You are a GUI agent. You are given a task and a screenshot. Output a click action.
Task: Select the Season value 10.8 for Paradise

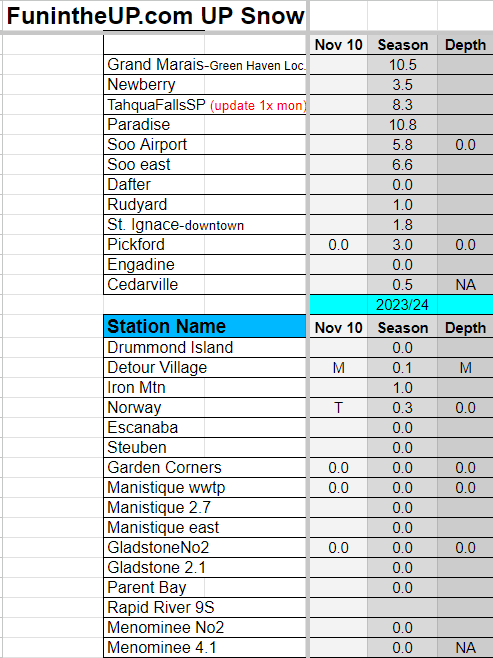[402, 125]
